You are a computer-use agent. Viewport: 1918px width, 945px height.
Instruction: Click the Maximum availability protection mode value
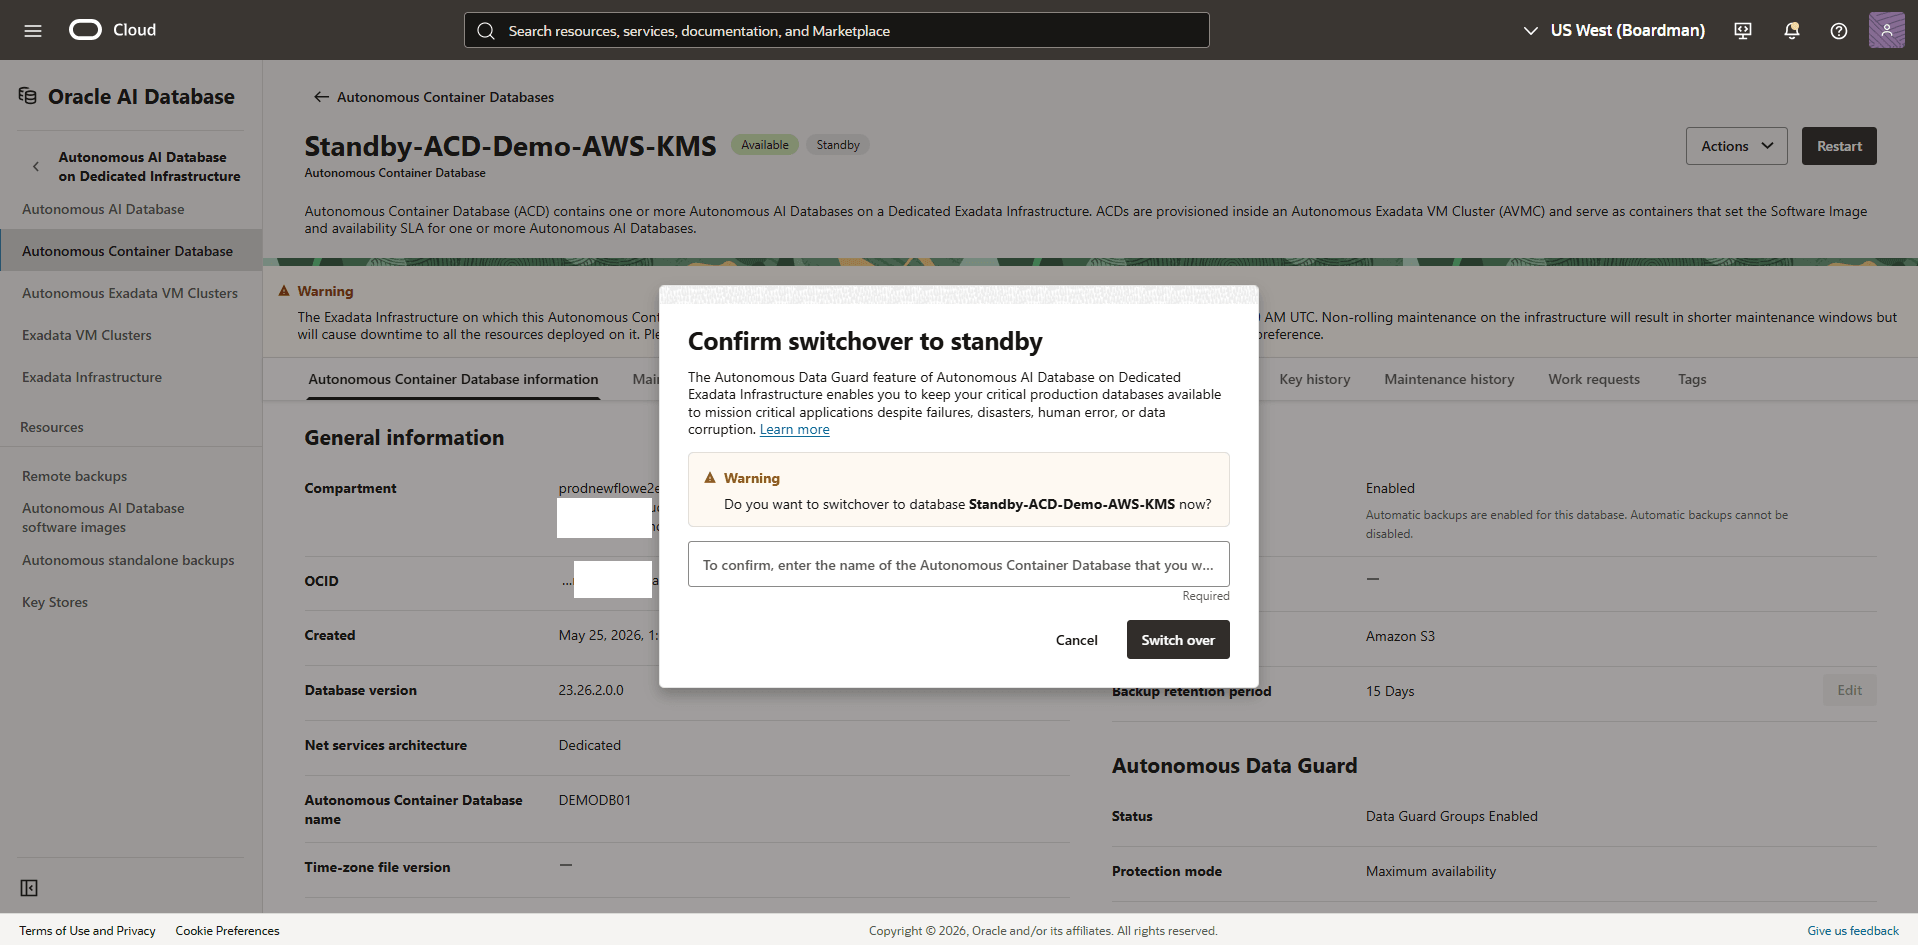pyautogui.click(x=1431, y=871)
